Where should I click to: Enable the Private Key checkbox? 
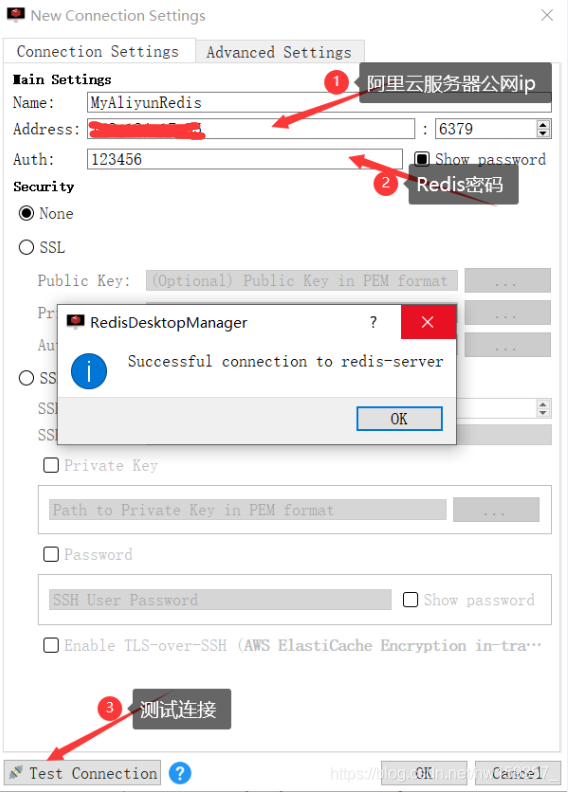click(x=51, y=465)
